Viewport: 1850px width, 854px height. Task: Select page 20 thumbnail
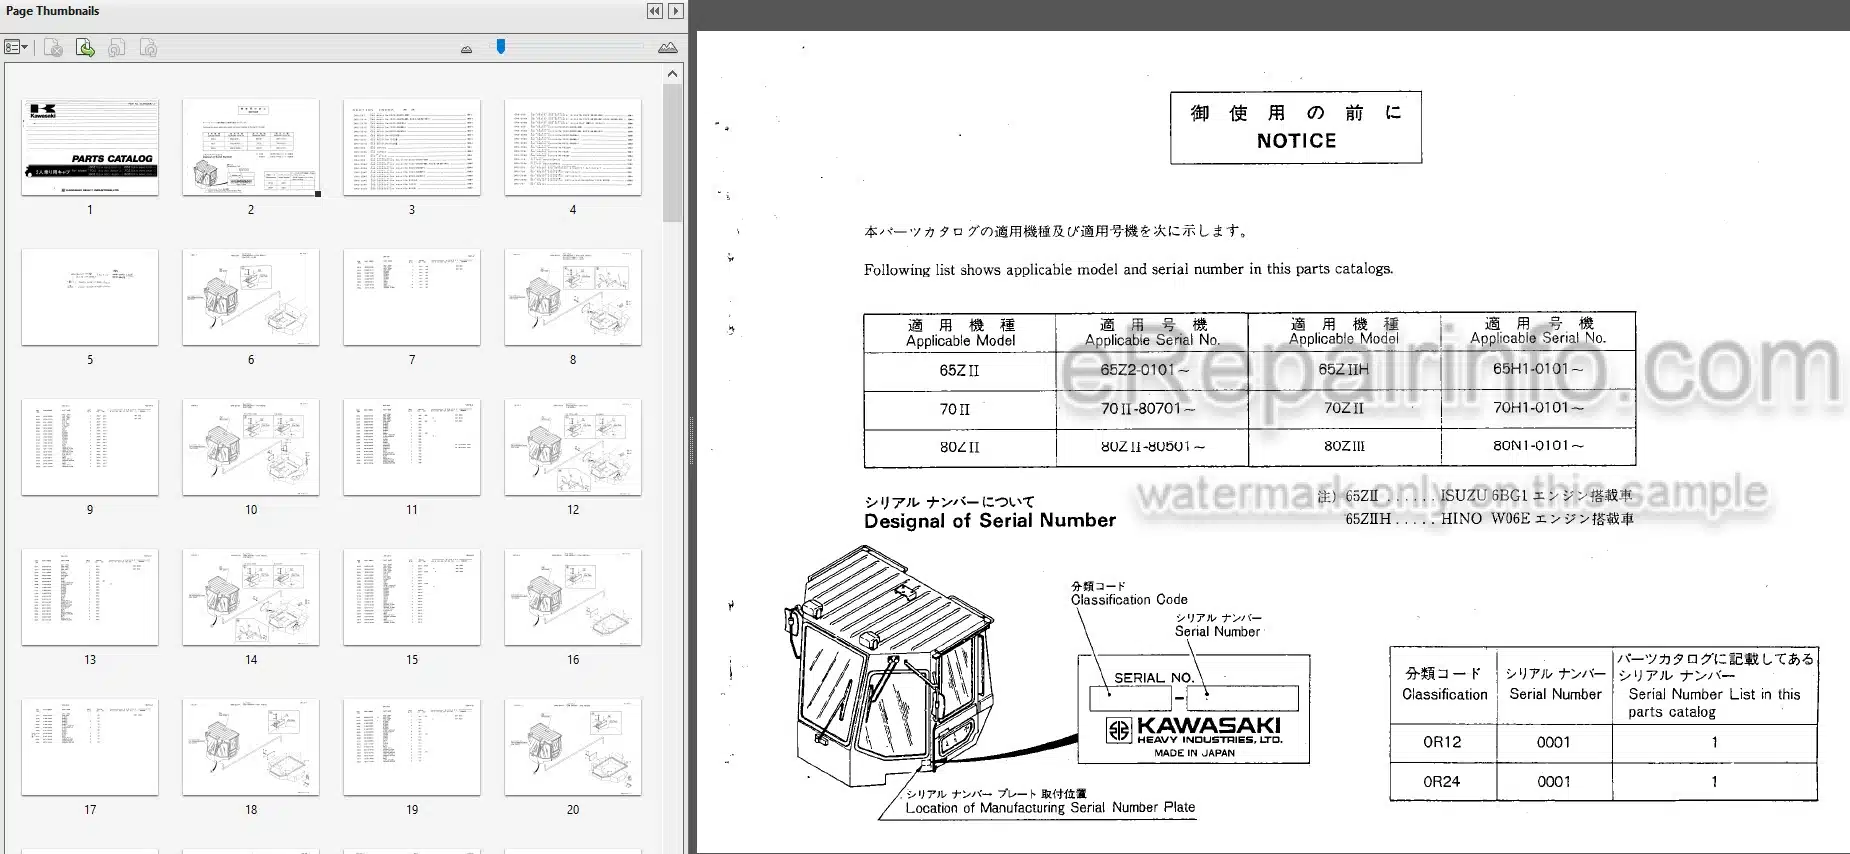point(573,747)
